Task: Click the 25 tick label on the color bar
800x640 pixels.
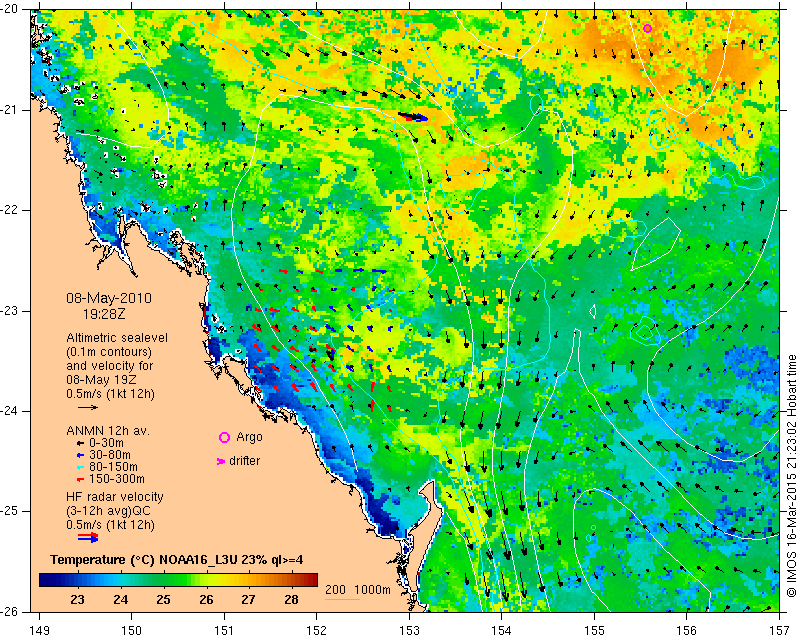Action: (x=163, y=599)
